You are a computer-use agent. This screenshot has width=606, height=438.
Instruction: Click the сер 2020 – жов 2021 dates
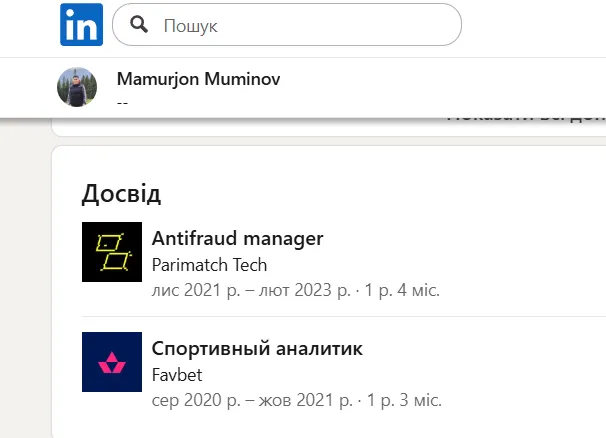tap(250, 400)
